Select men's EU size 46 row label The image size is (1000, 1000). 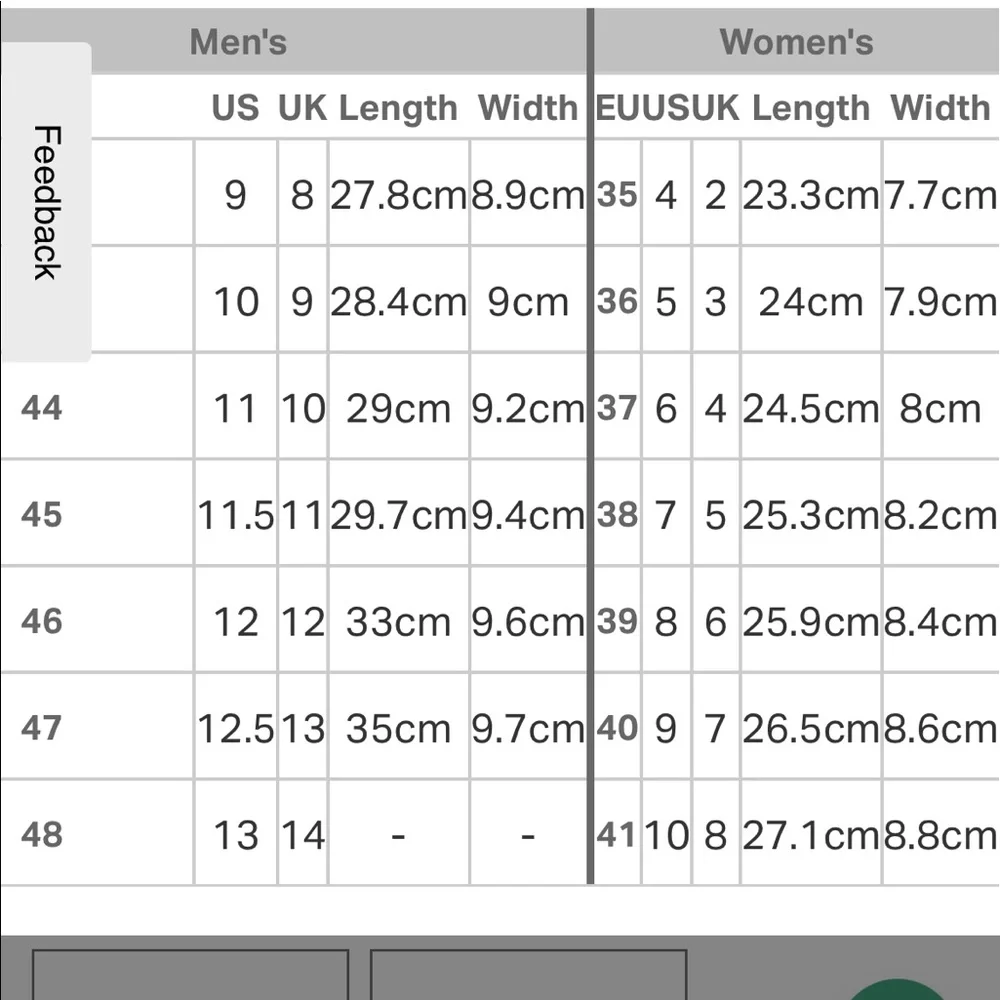pos(41,621)
